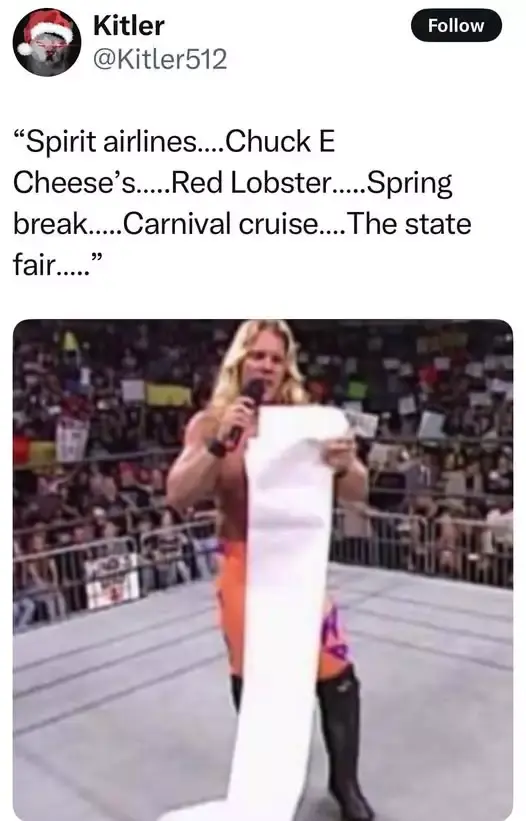Open the attached wrestling photo

click(x=263, y=570)
